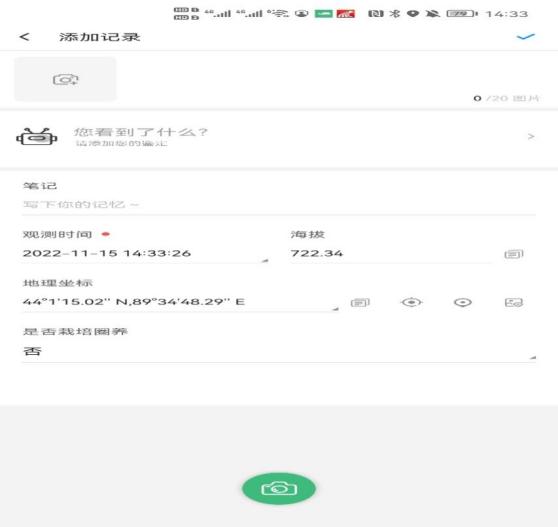
Task: Confirm the record with the blue checkmark
Action: pos(526,37)
